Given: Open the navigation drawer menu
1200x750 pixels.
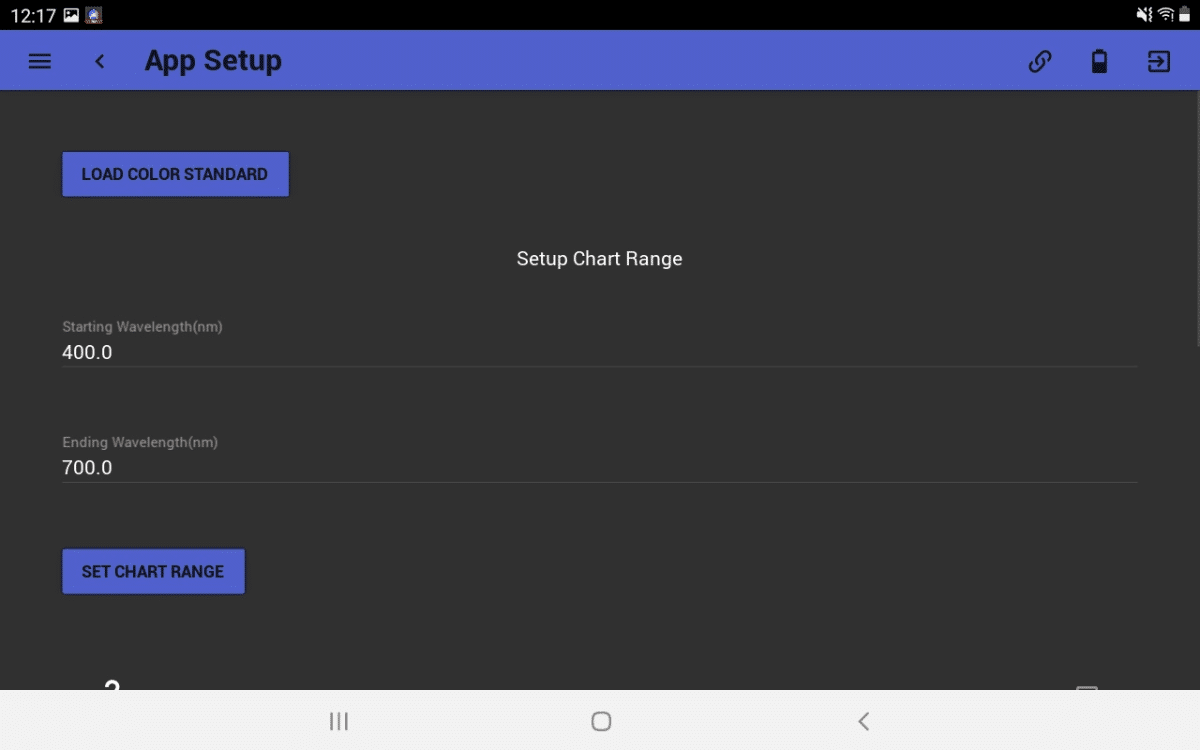Looking at the screenshot, I should coord(39,60).
